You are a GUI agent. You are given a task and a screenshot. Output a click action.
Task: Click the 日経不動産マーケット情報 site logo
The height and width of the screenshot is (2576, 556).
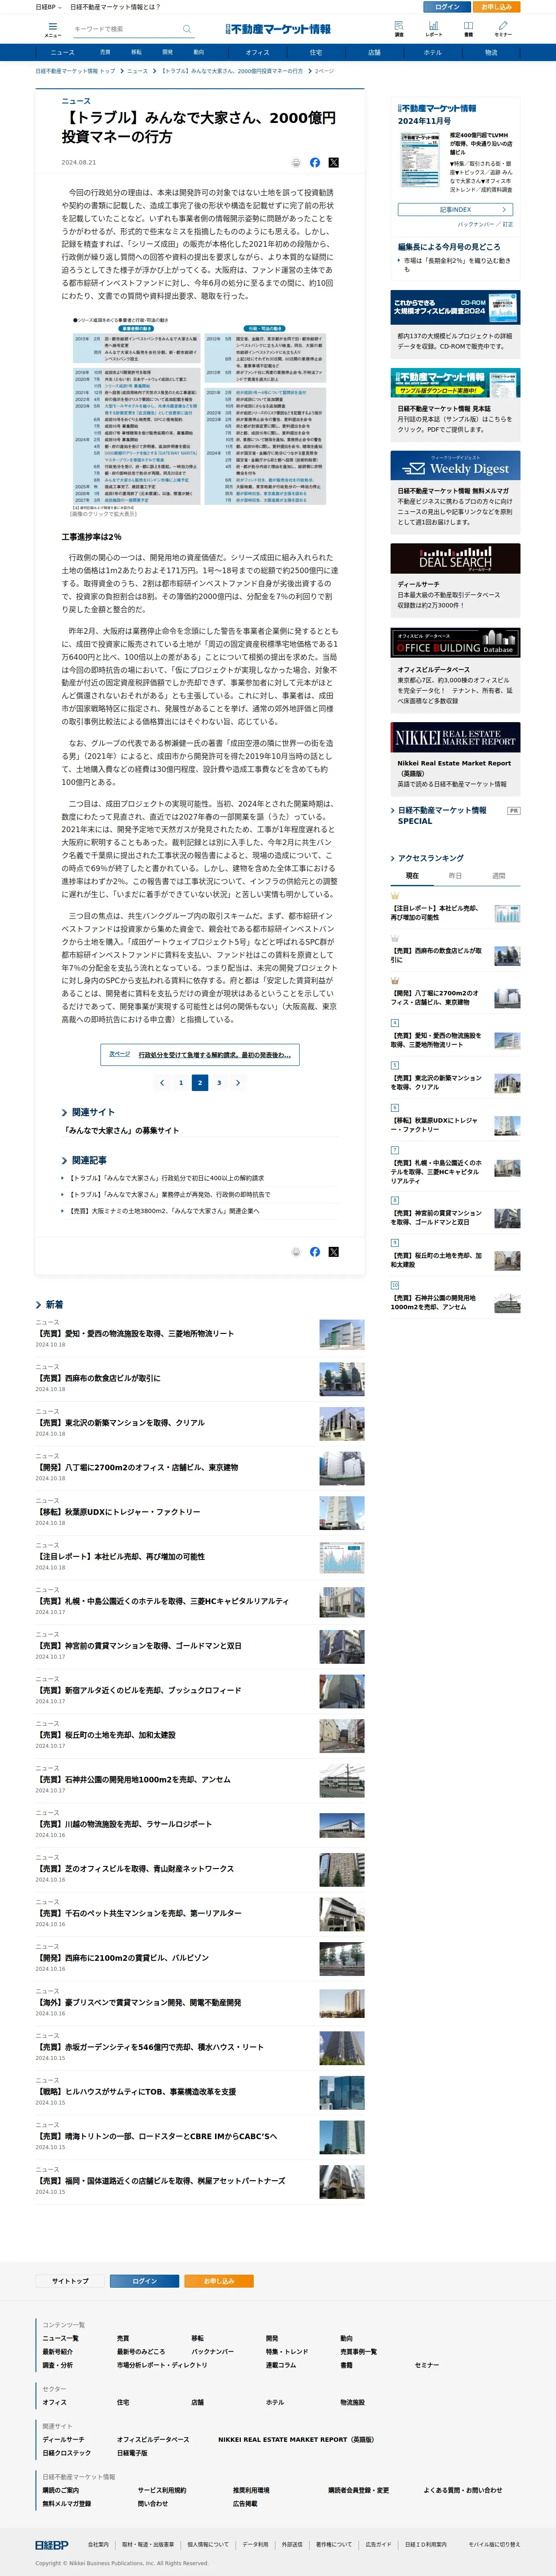point(278,29)
